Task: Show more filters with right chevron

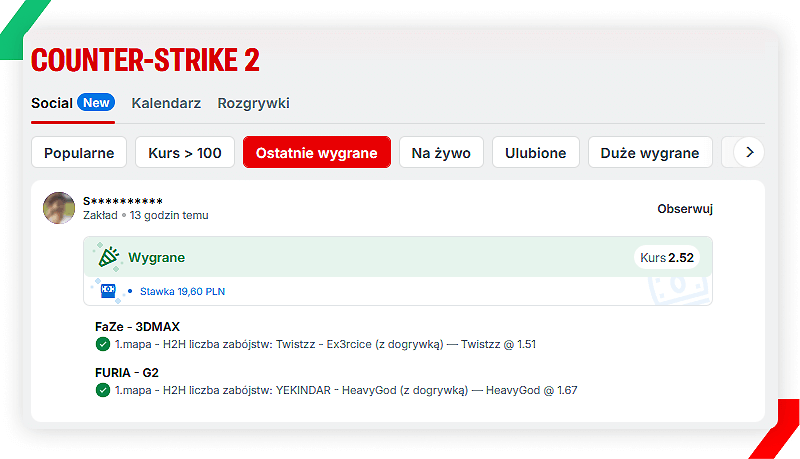Action: point(749,152)
